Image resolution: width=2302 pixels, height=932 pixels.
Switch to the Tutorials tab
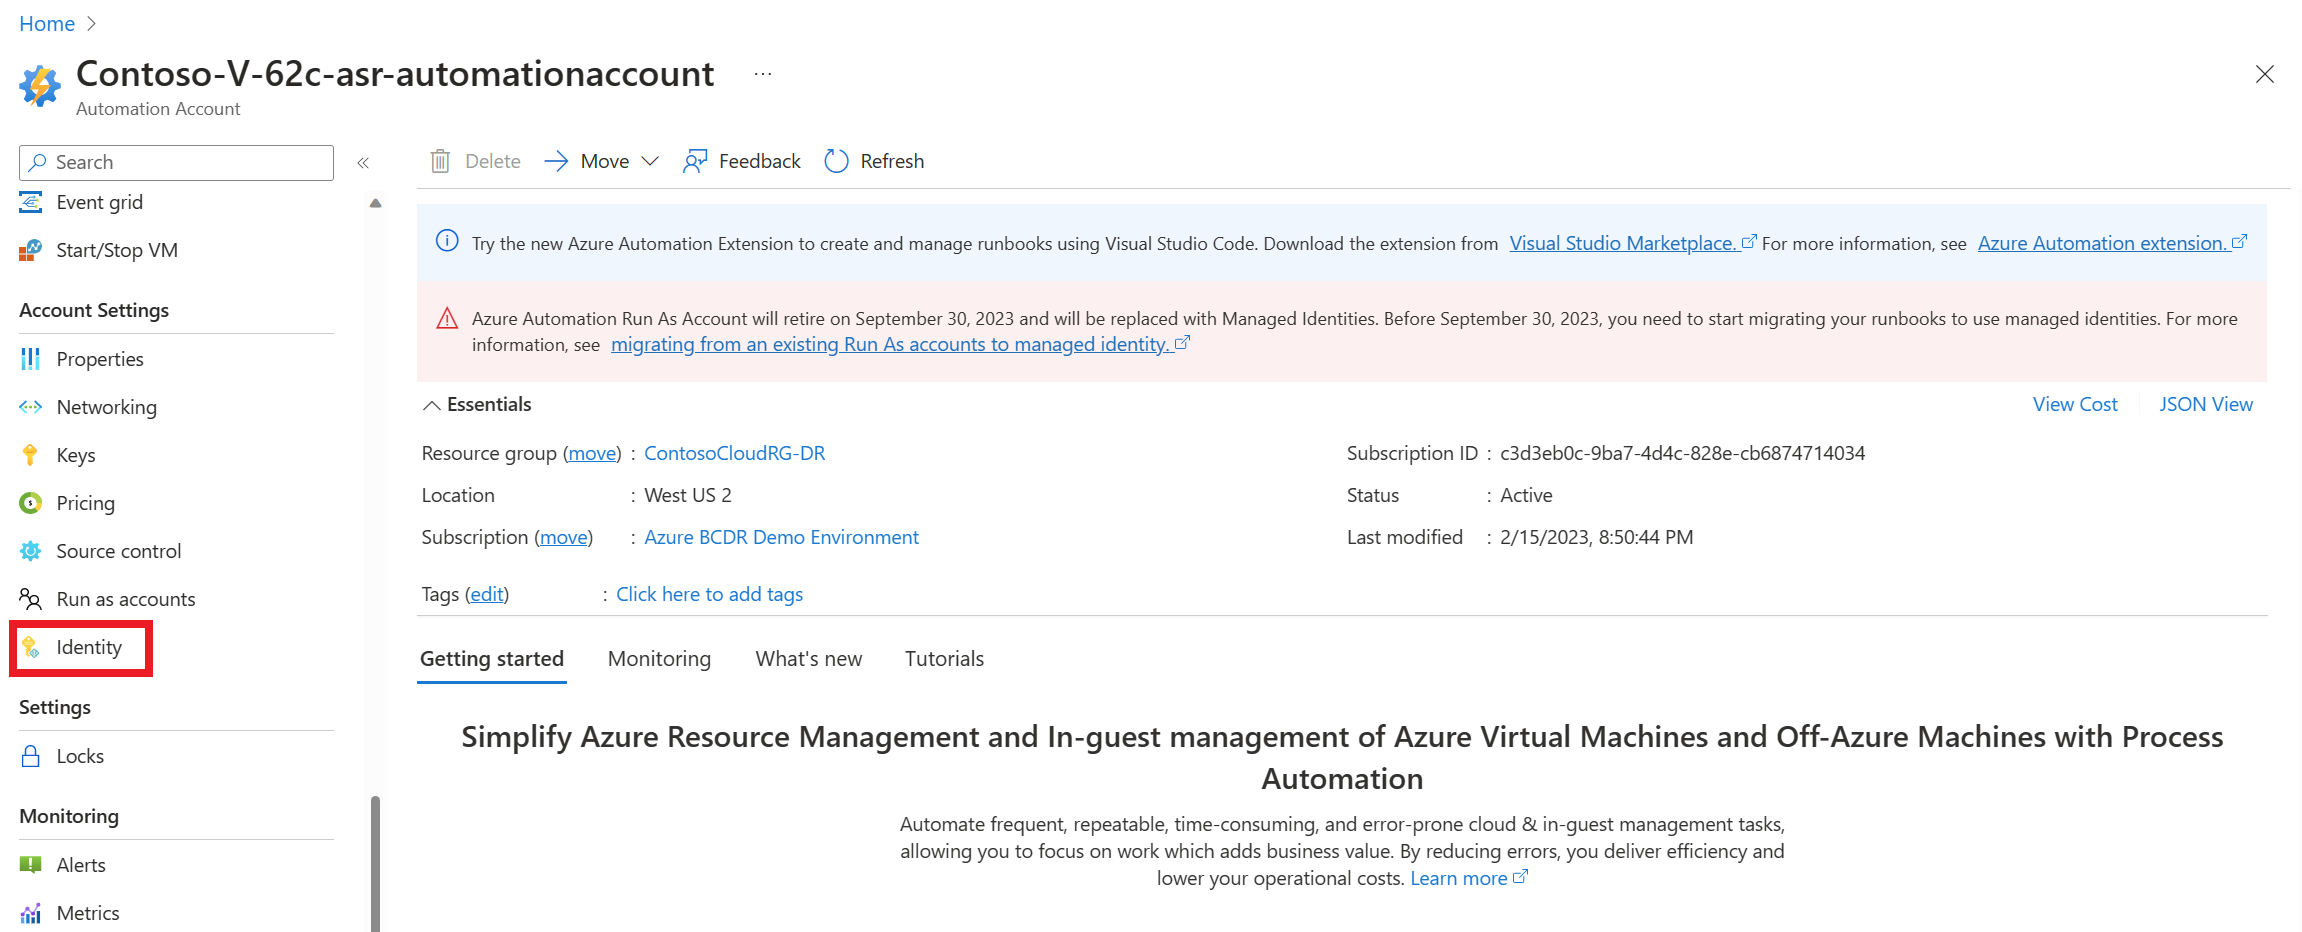coord(944,659)
